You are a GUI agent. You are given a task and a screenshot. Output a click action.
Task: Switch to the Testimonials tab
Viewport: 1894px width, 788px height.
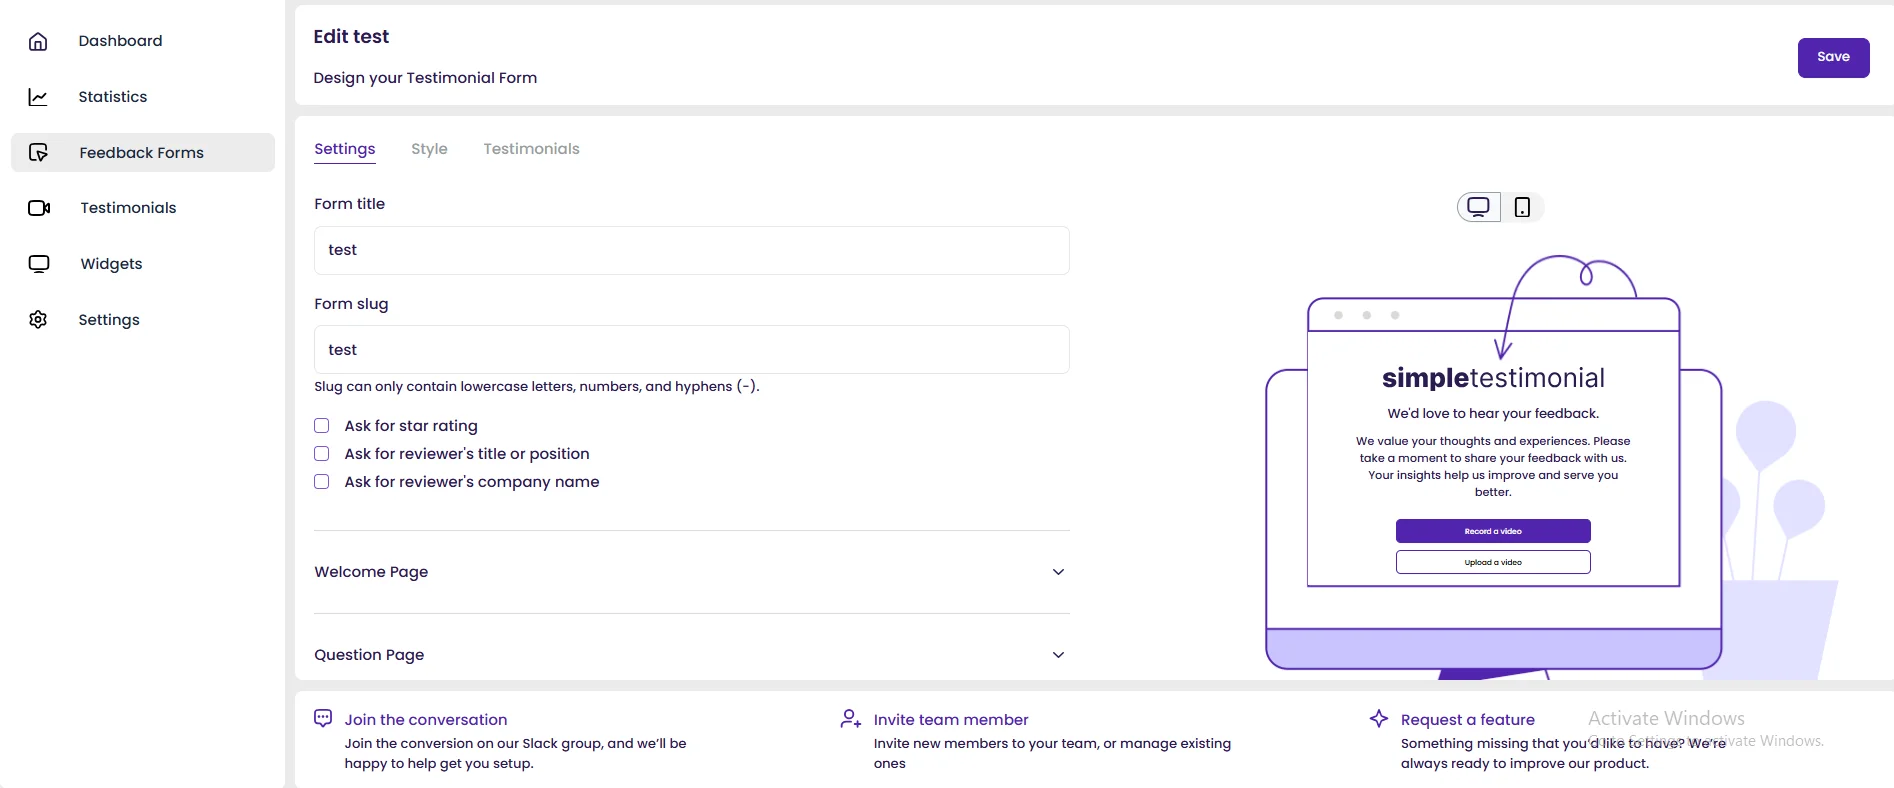pyautogui.click(x=531, y=149)
